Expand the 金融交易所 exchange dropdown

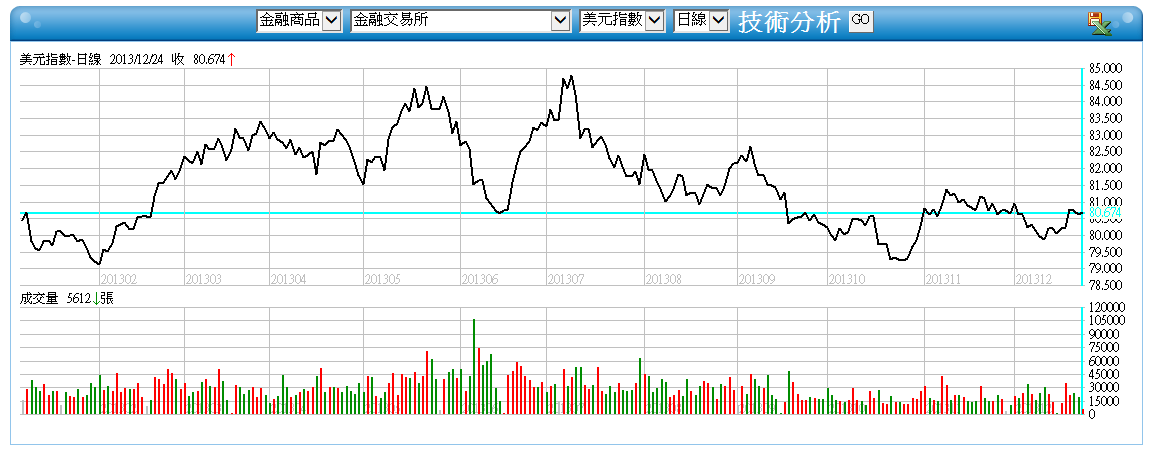click(461, 21)
